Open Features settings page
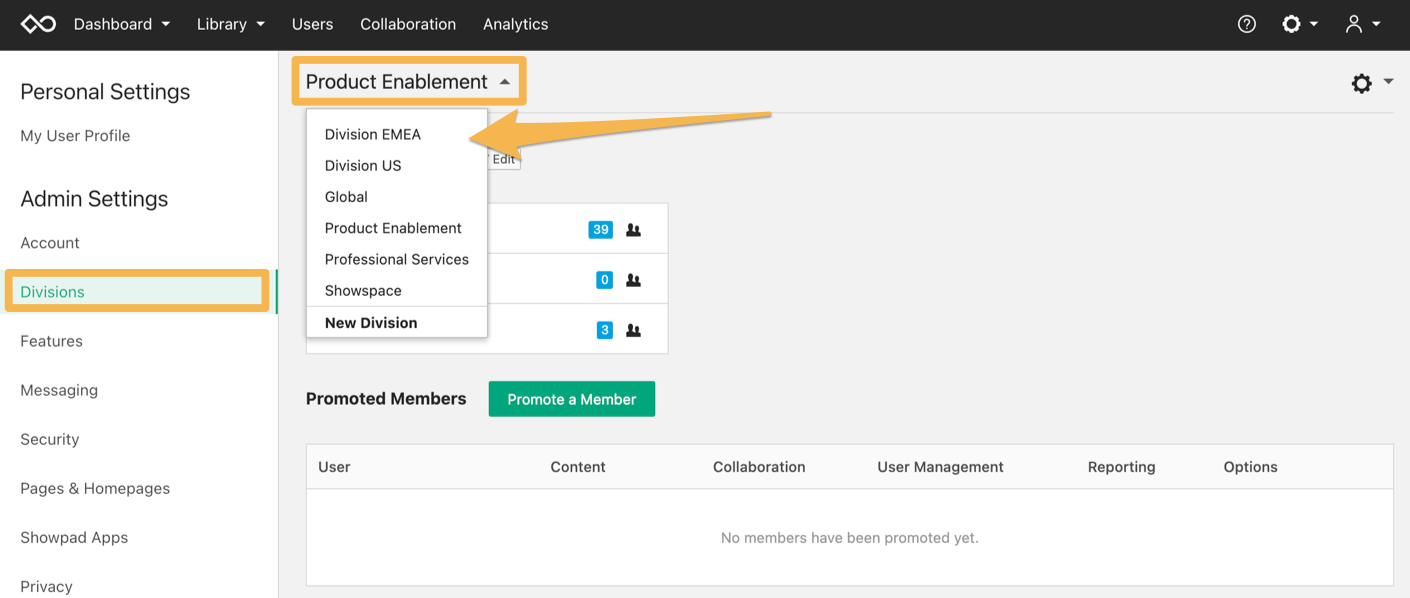 51,341
